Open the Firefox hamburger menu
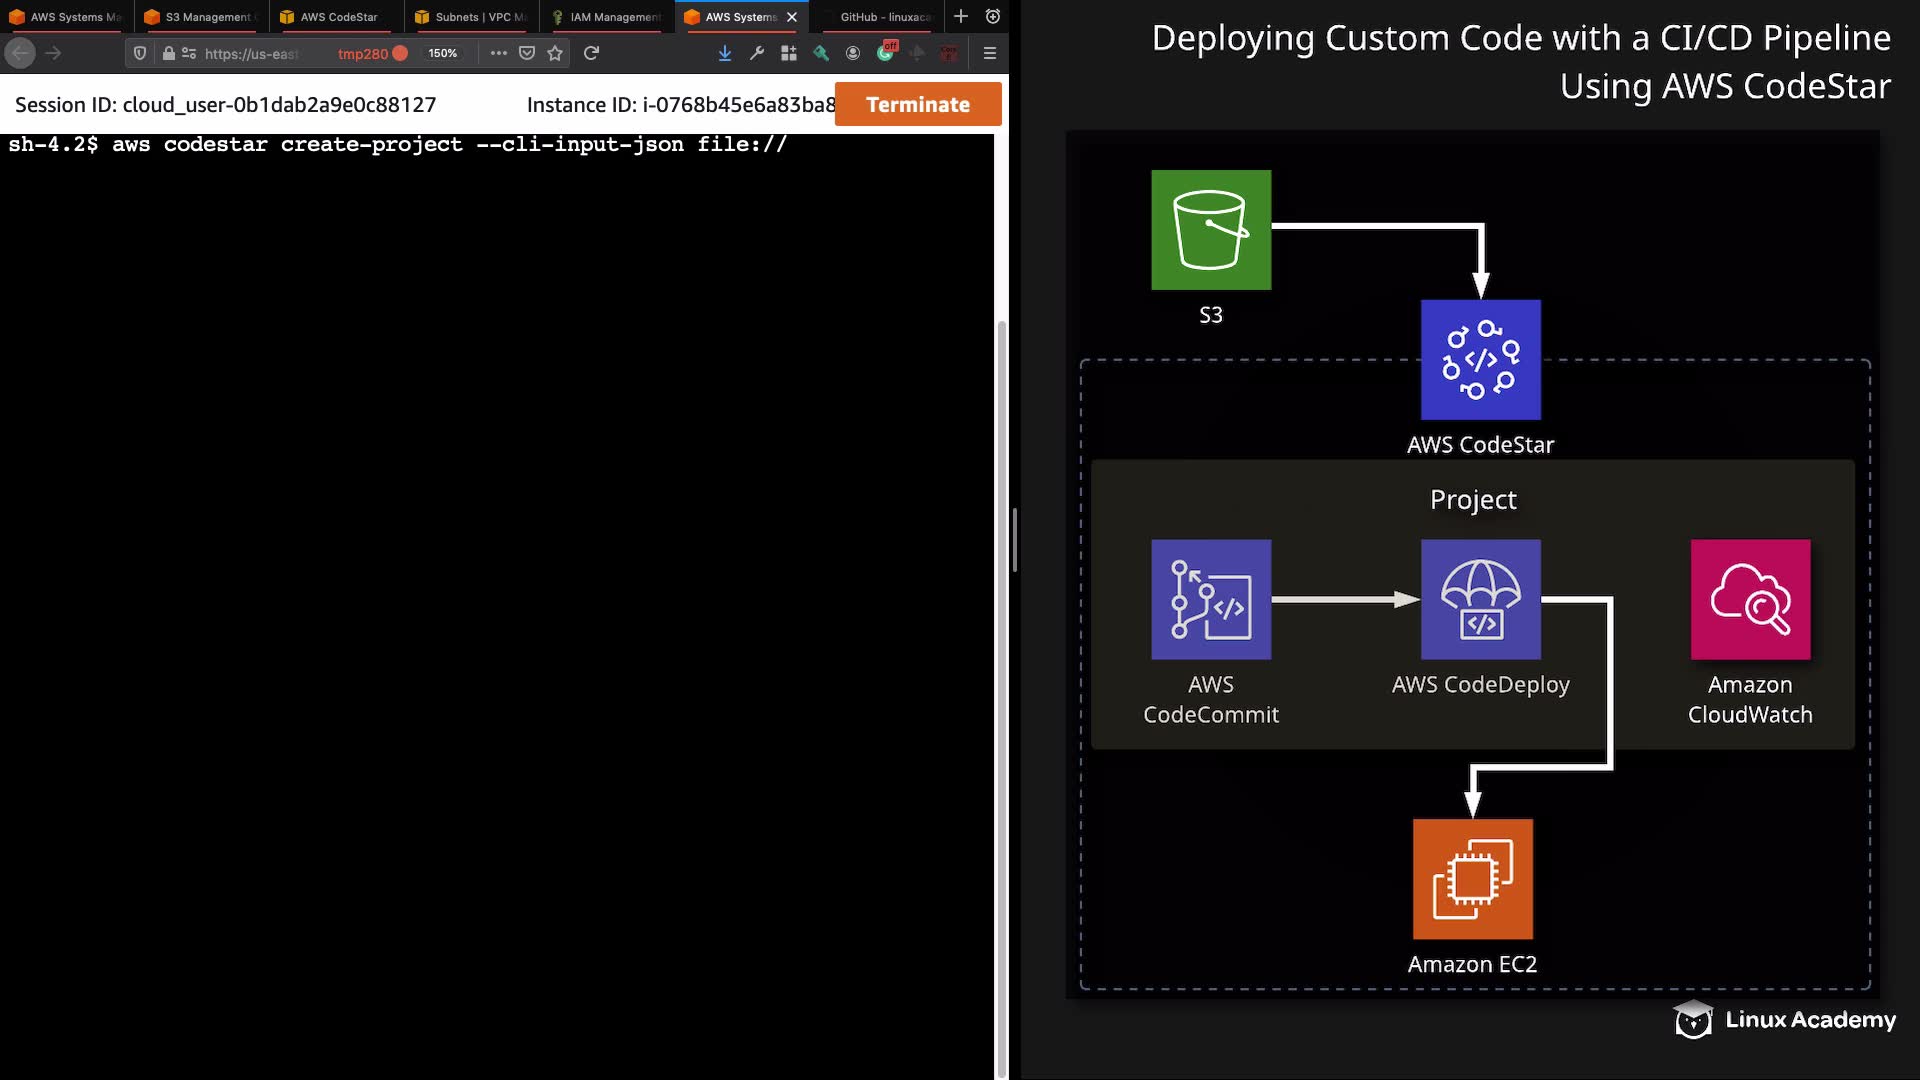The image size is (1920, 1080). [x=990, y=53]
